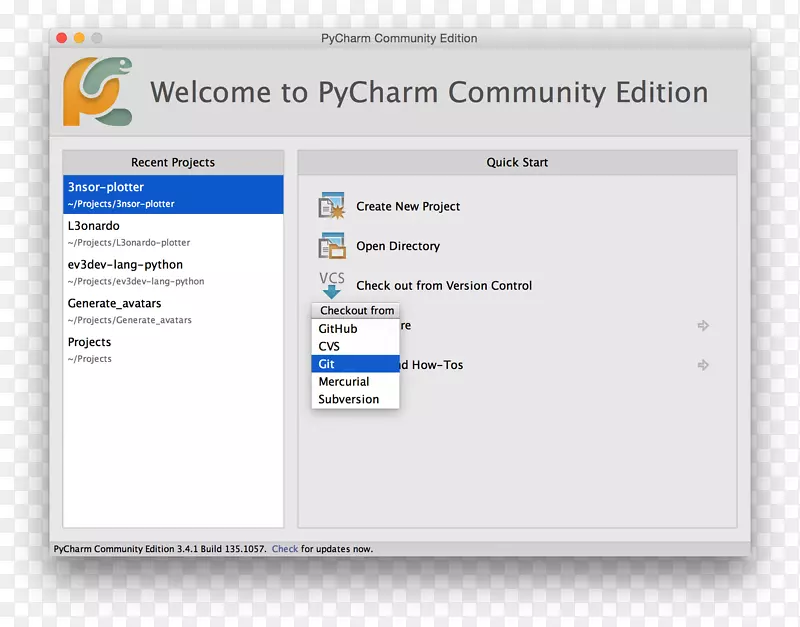The image size is (800, 627).
Task: Choose GitHub from the Checkout menu
Action: (x=338, y=329)
